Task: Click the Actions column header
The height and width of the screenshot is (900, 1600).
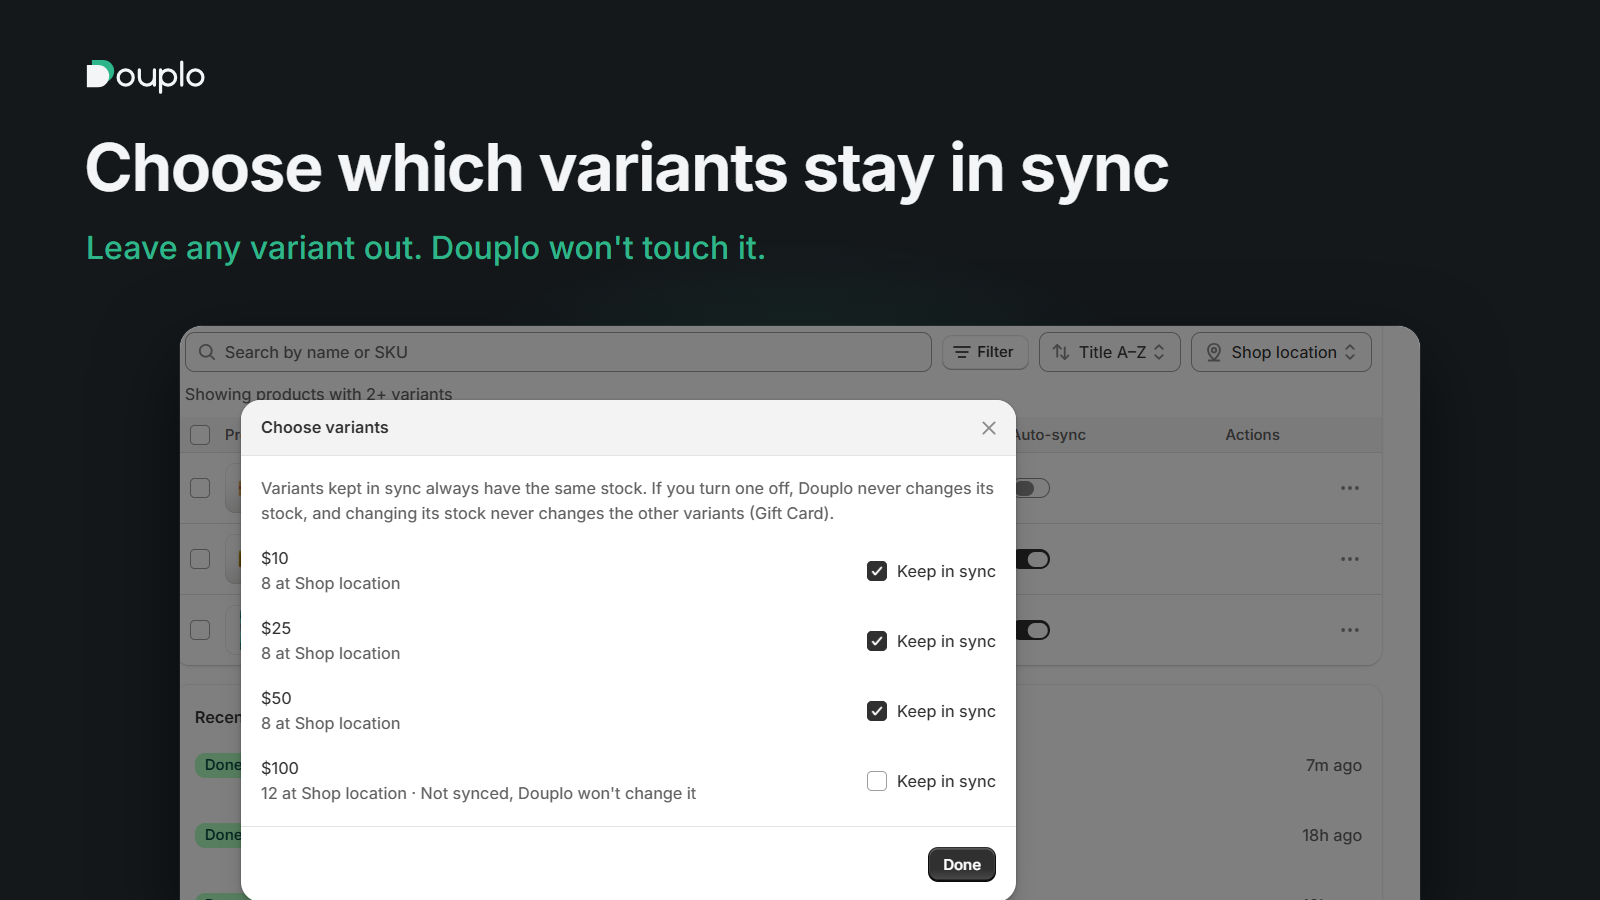Action: click(x=1252, y=435)
